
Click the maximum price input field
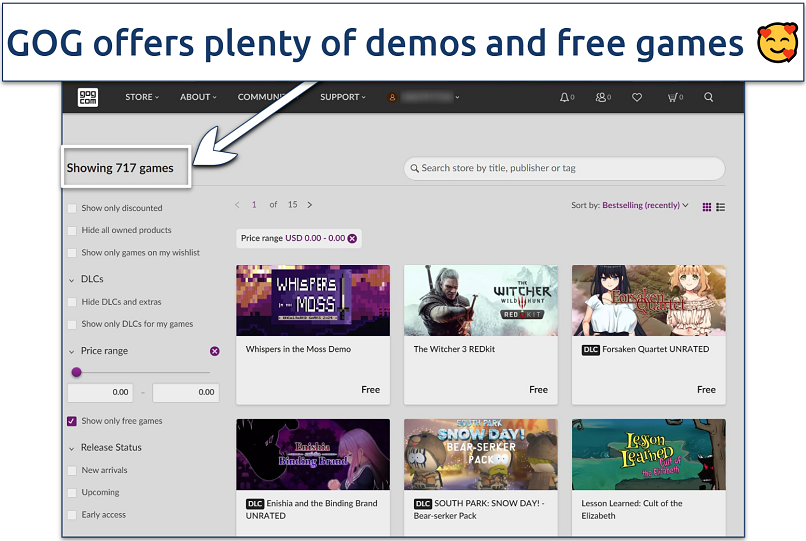coord(186,392)
